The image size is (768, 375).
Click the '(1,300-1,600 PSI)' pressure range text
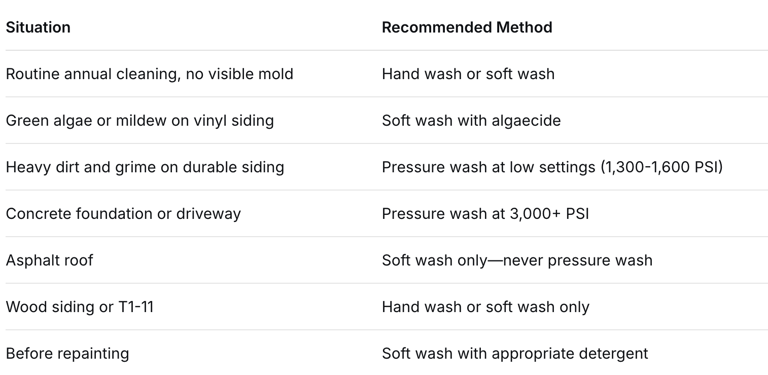[662, 167]
